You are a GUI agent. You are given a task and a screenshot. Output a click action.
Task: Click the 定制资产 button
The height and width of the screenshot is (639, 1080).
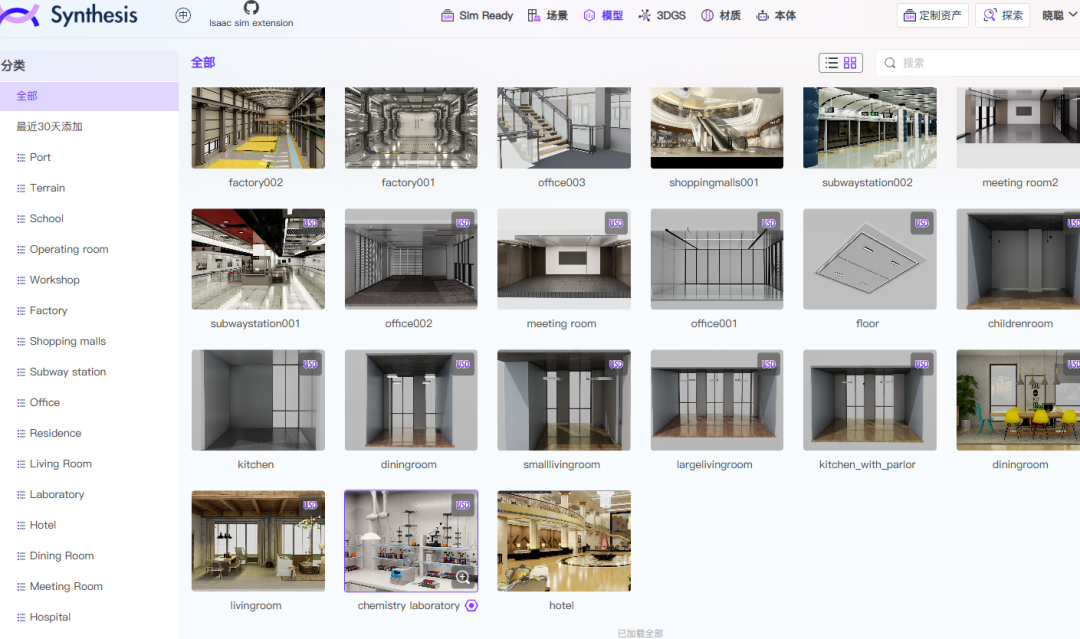tap(933, 15)
